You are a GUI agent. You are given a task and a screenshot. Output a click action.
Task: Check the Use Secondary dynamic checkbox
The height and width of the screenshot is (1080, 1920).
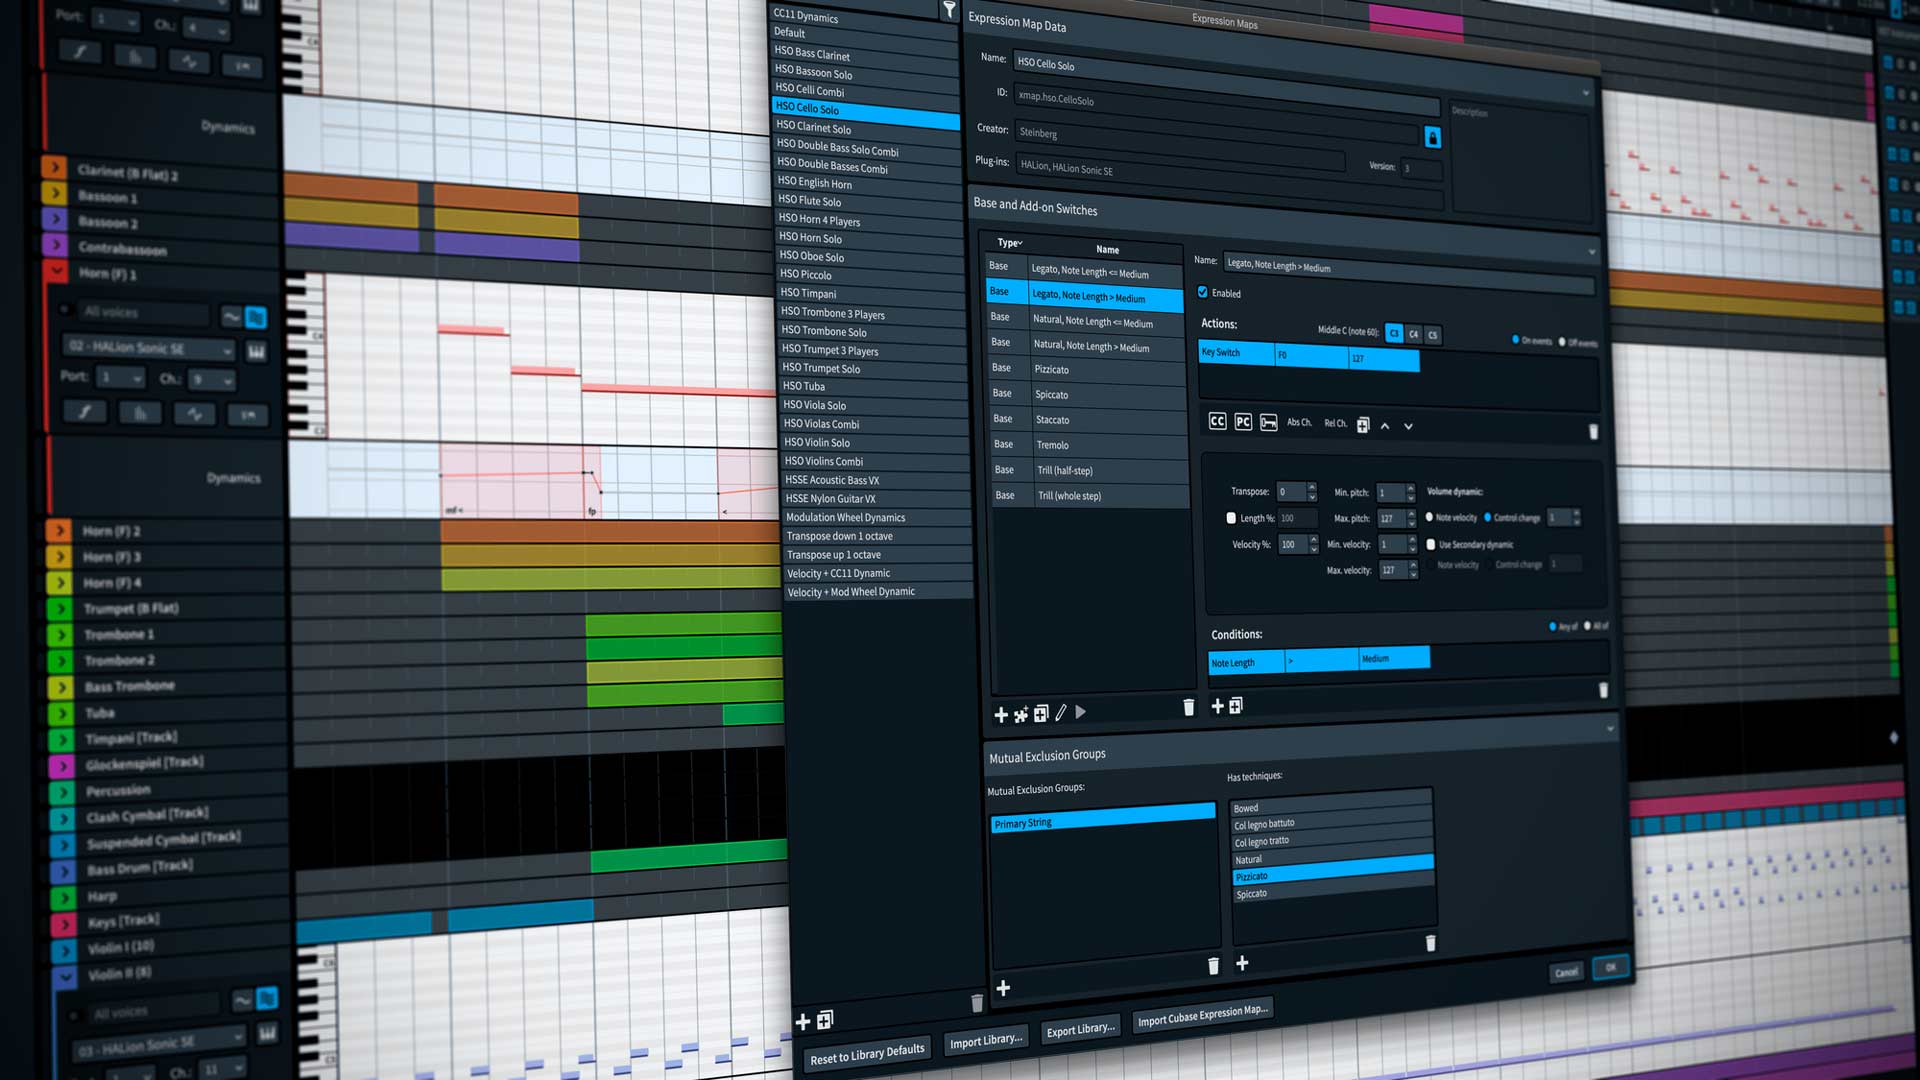(1429, 545)
